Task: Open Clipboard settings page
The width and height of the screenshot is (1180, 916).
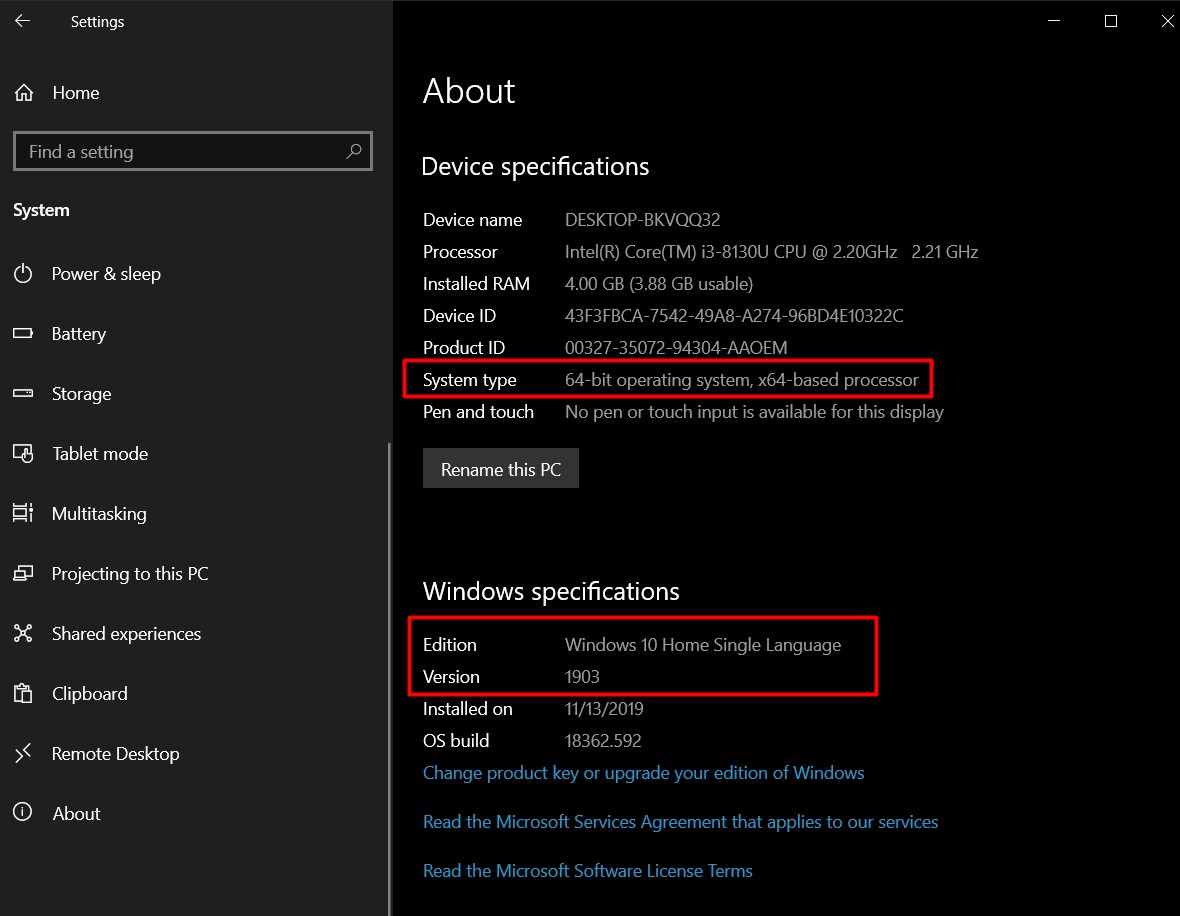Action: [x=90, y=694]
